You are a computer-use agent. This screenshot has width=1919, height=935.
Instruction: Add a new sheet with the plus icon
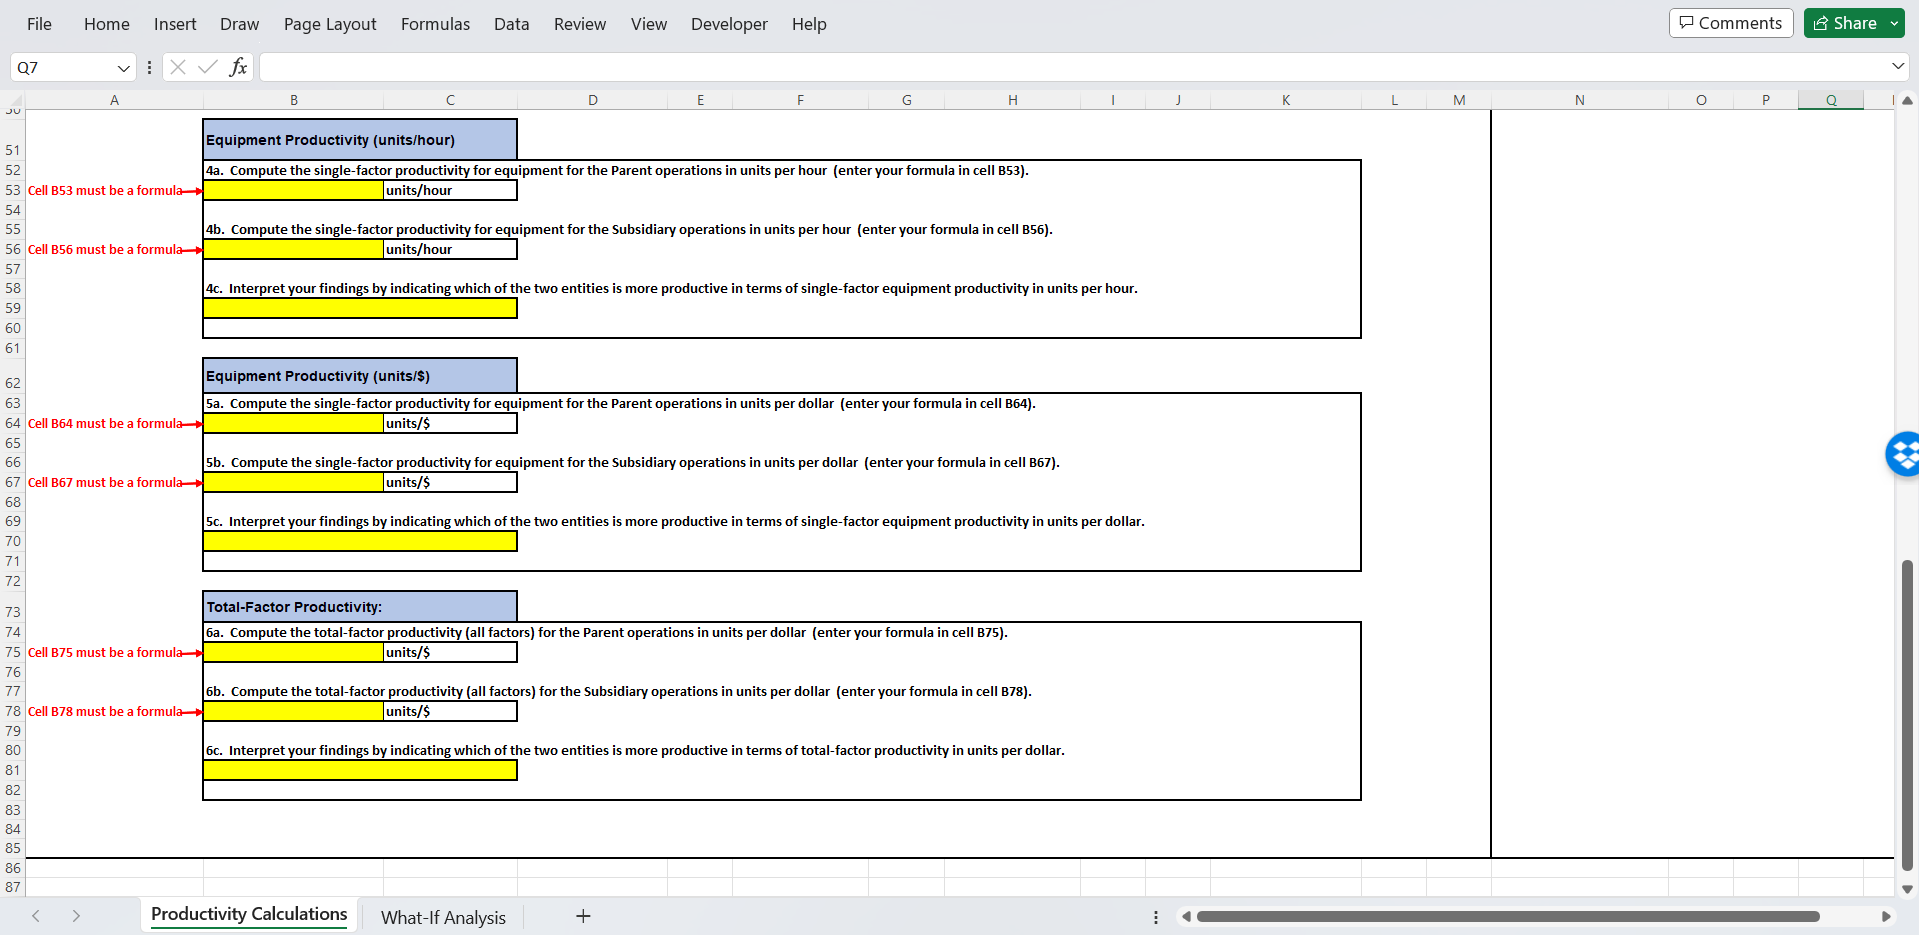click(x=583, y=916)
